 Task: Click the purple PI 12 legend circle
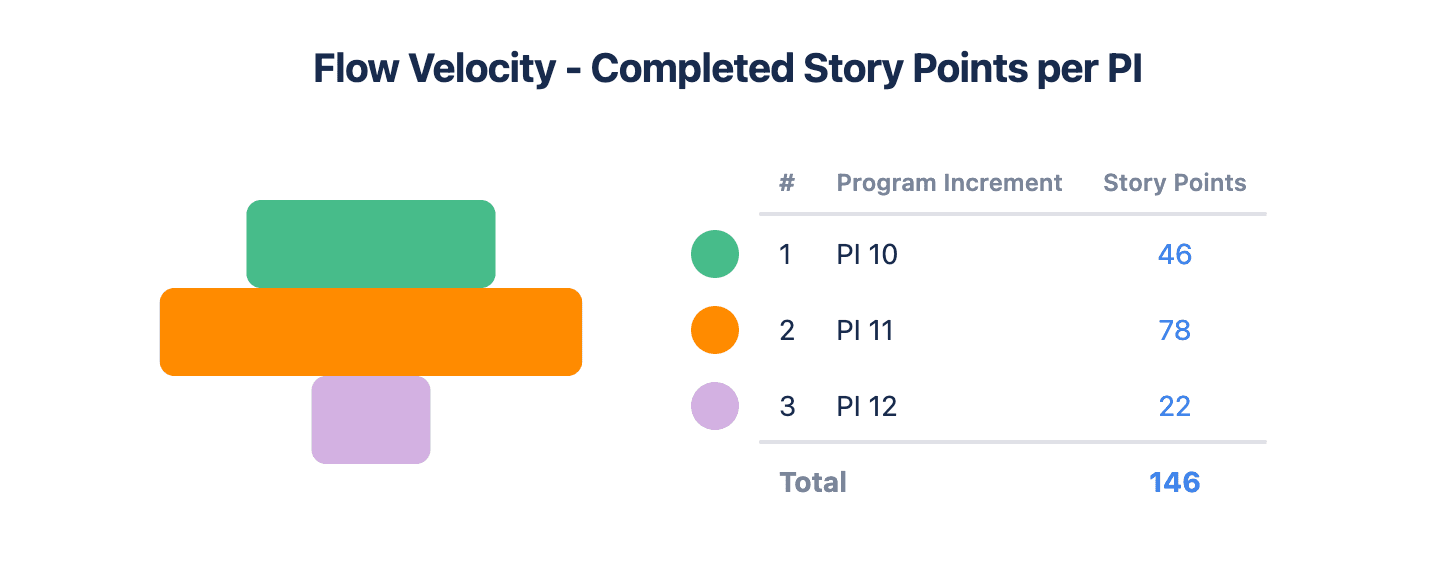coord(715,406)
